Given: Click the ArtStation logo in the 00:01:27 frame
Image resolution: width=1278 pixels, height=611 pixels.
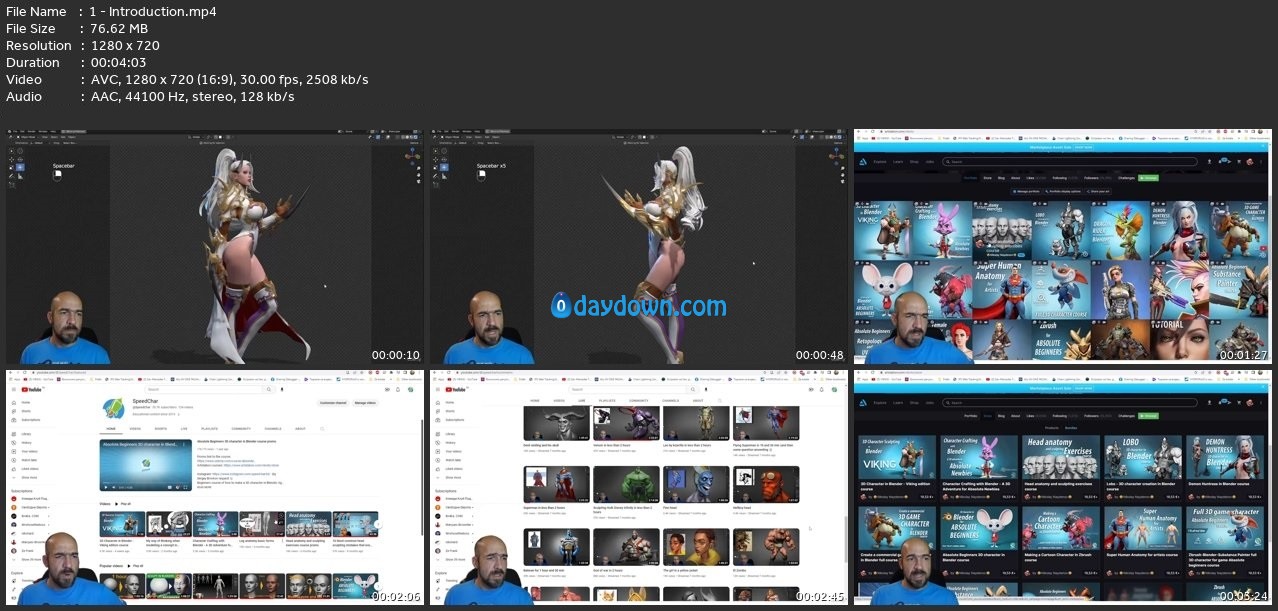Looking at the screenshot, I should point(863,162).
